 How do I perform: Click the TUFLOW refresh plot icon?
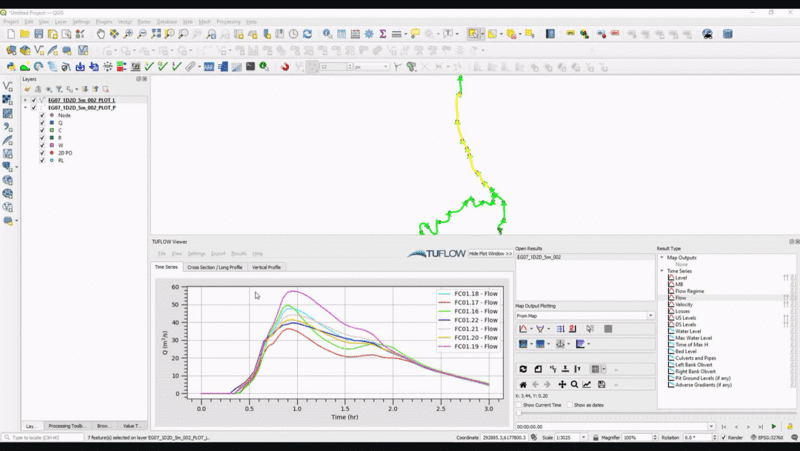point(523,369)
